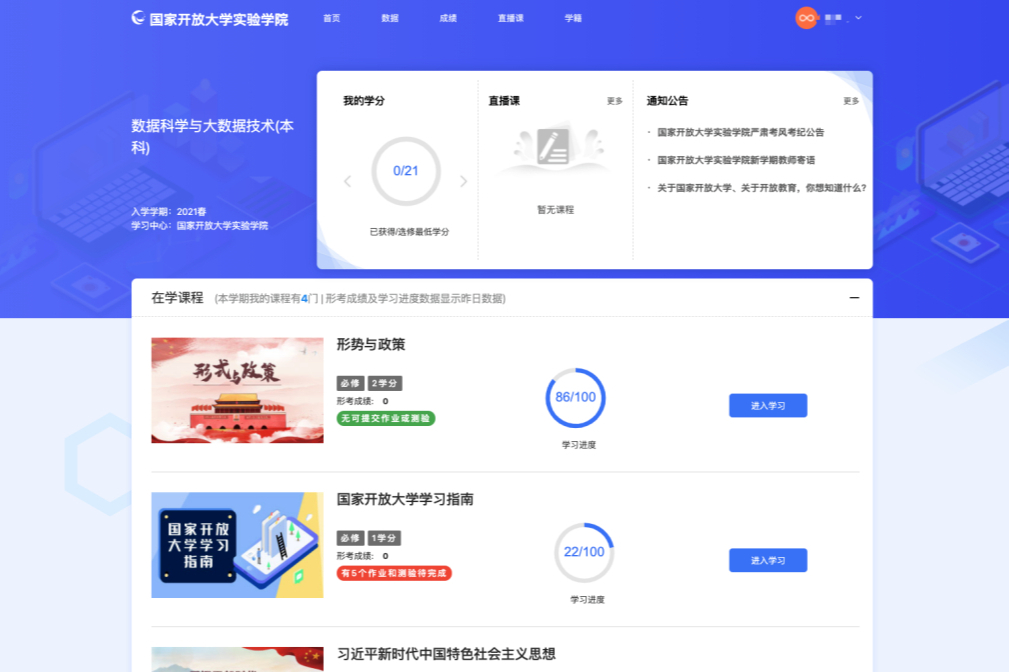Open the 直播课 nav item
The width and height of the screenshot is (1009, 672).
(510, 18)
